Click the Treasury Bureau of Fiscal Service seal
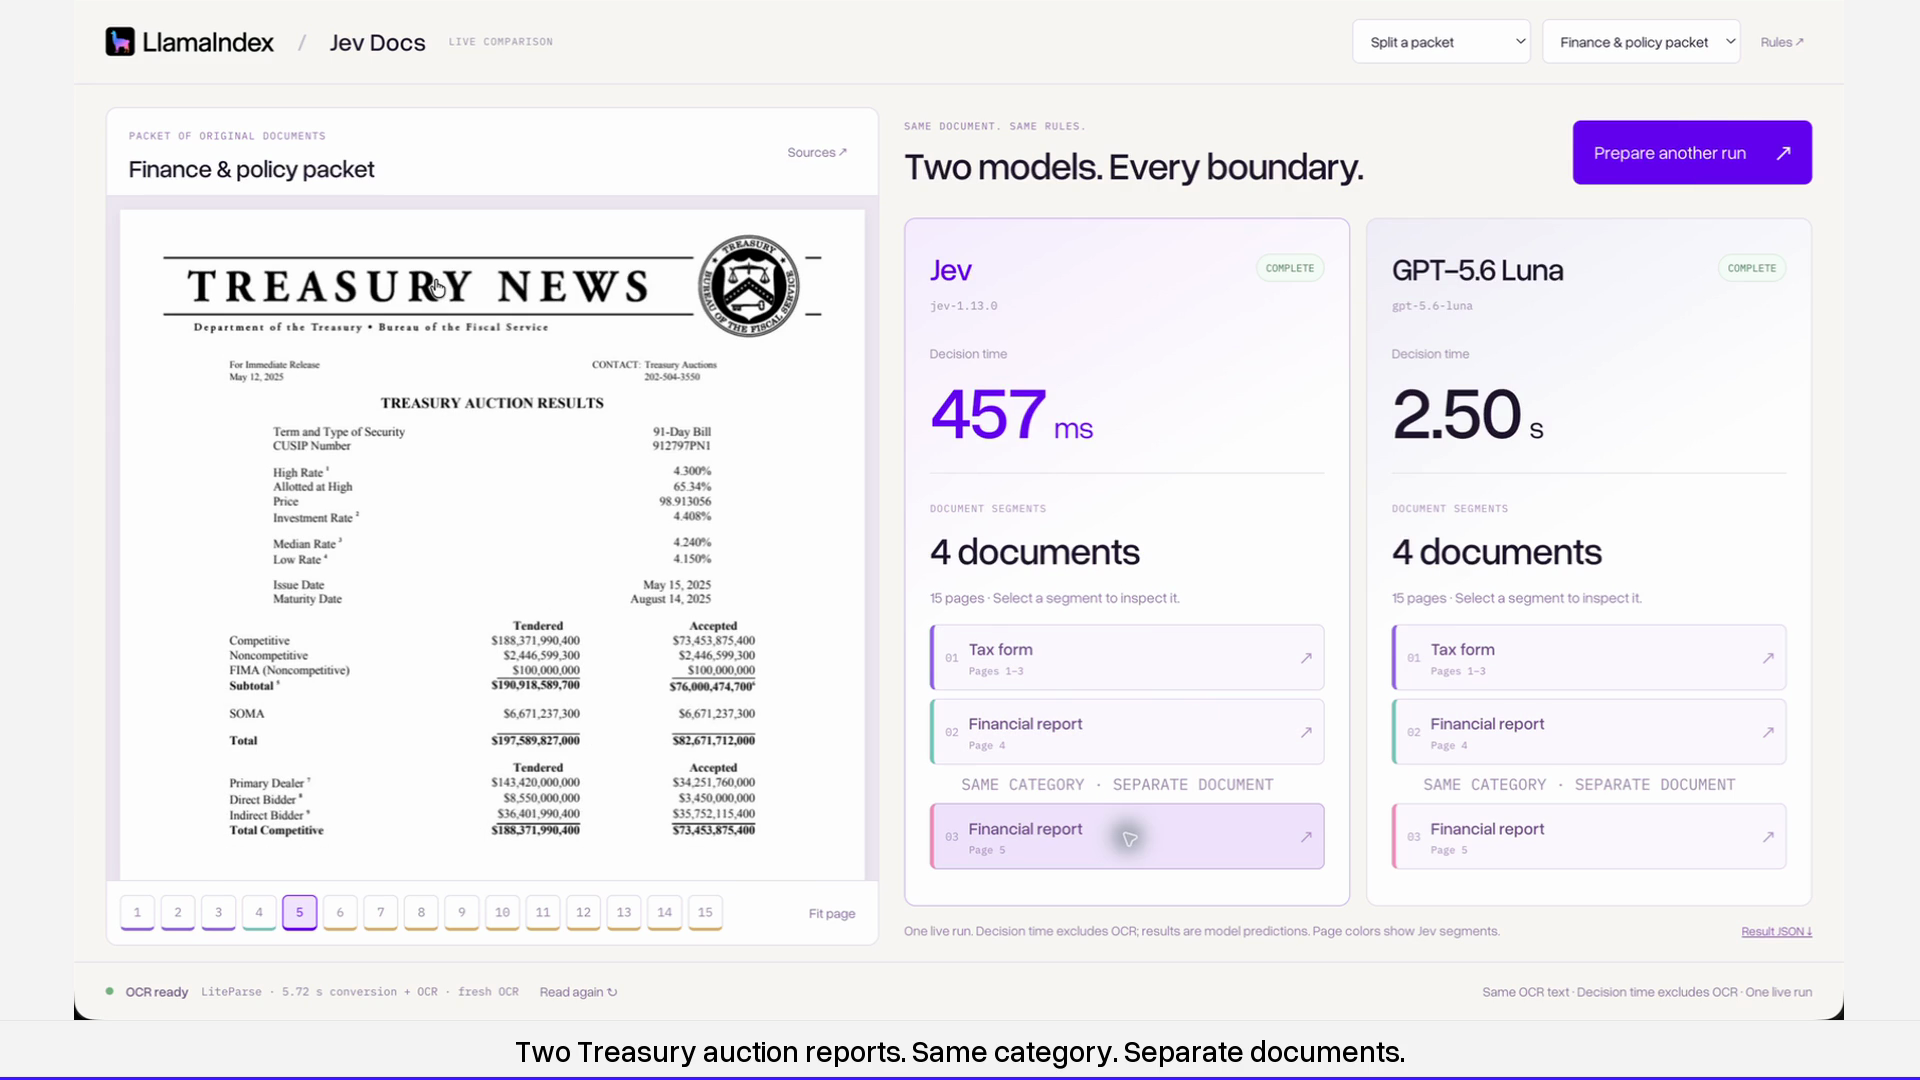Viewport: 1920px width, 1080px height. click(x=749, y=286)
